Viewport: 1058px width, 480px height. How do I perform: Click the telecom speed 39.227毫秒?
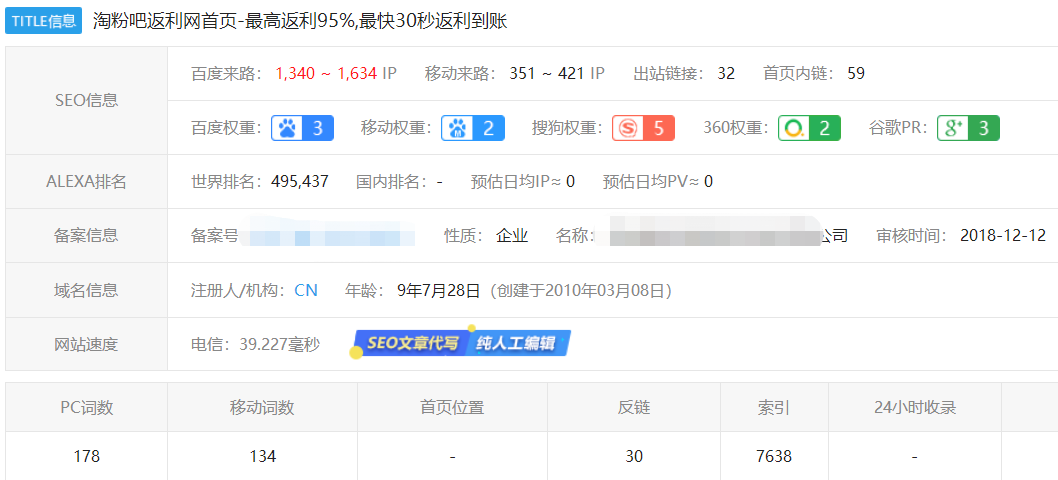click(279, 344)
